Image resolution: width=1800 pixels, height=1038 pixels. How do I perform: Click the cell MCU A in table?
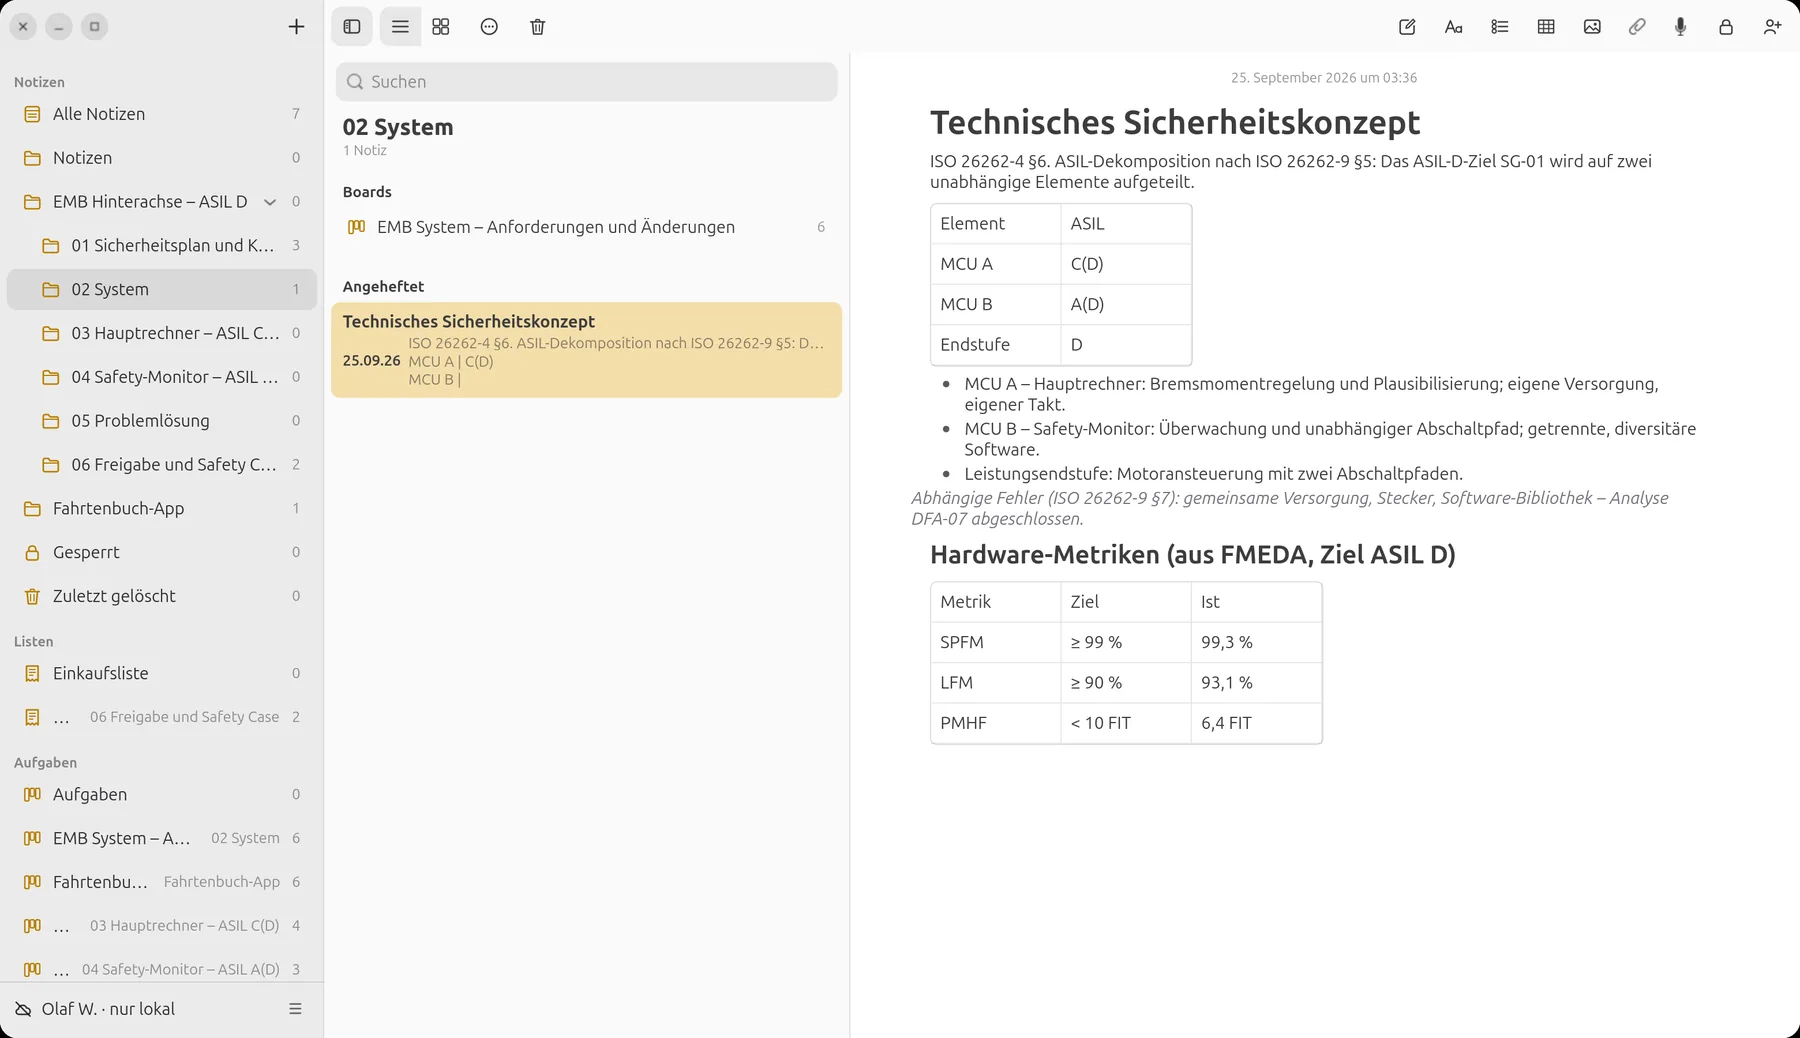coord(996,264)
